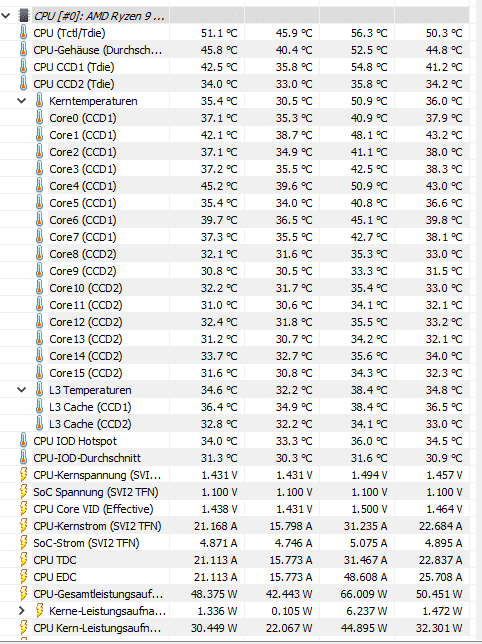Screen dimensions: 482x644
Task: Select the Core3 (CCD1) sensor row label
Action: coord(83,169)
